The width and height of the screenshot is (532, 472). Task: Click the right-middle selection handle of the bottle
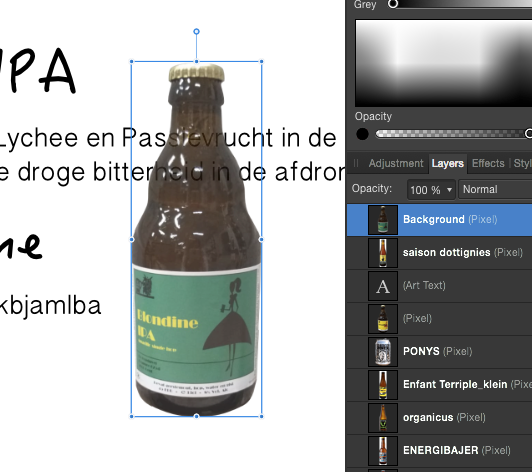261,239
